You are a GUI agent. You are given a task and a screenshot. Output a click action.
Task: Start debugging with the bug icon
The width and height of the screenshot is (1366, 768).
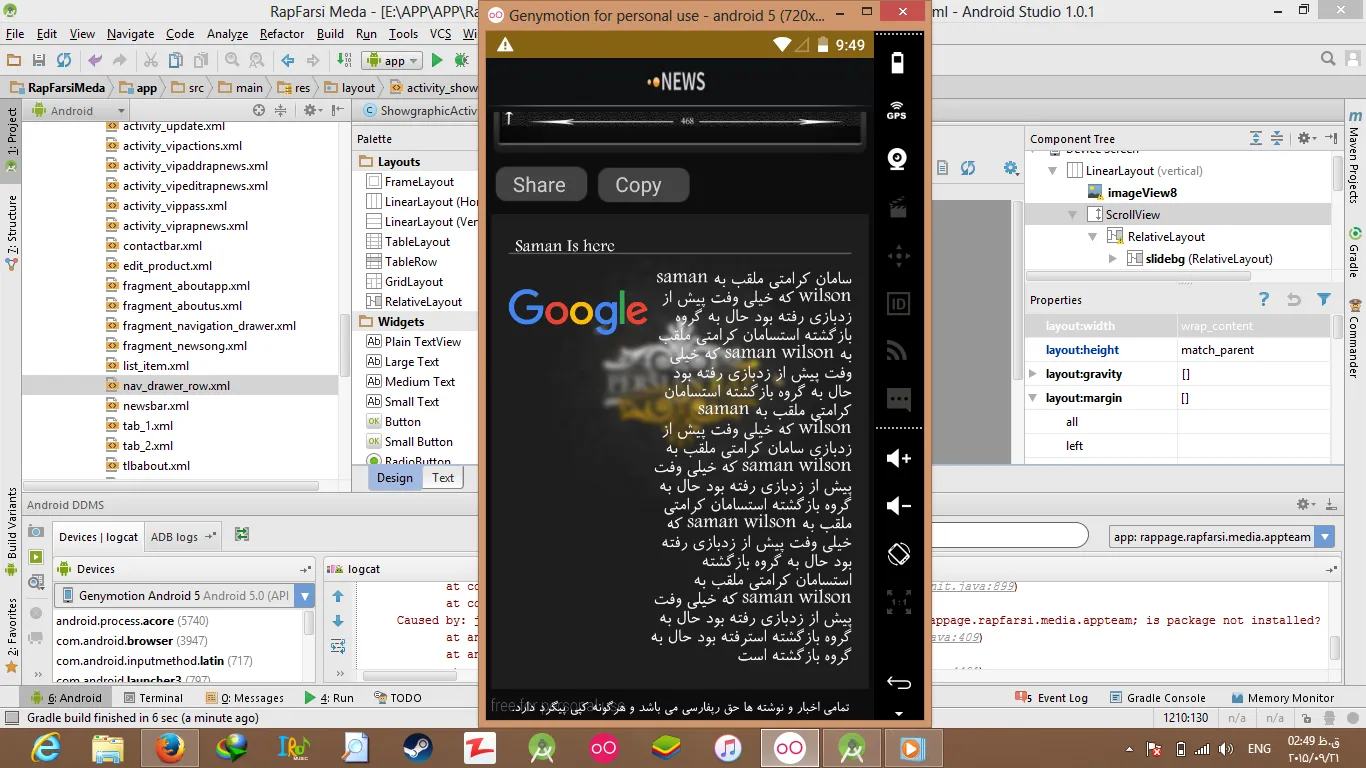461,60
